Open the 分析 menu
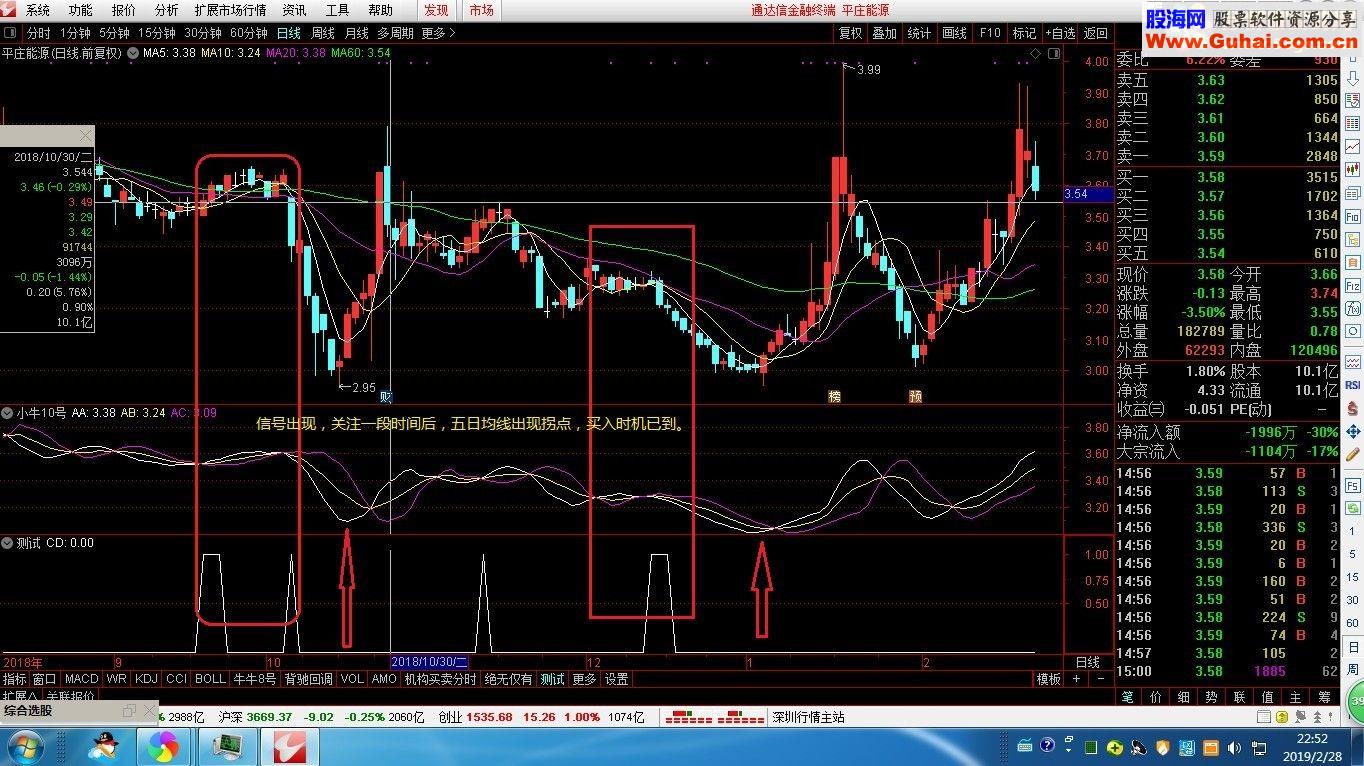The height and width of the screenshot is (766, 1364). point(167,10)
